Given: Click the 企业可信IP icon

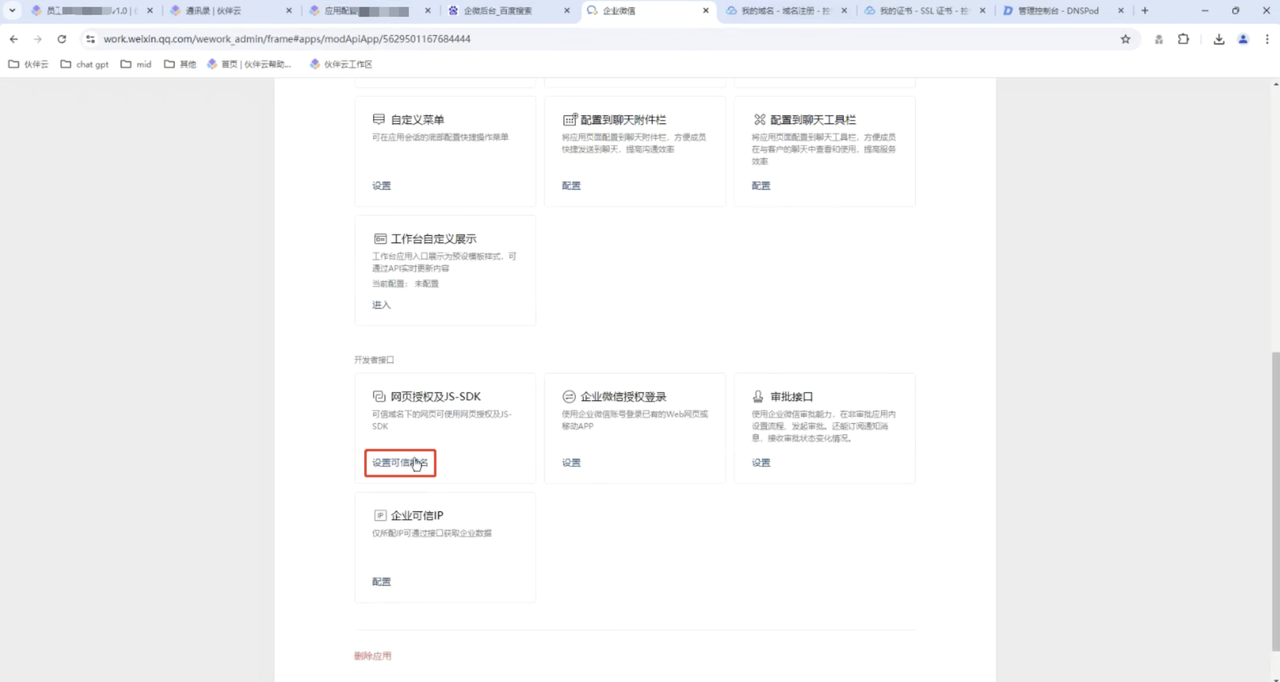Looking at the screenshot, I should [379, 516].
